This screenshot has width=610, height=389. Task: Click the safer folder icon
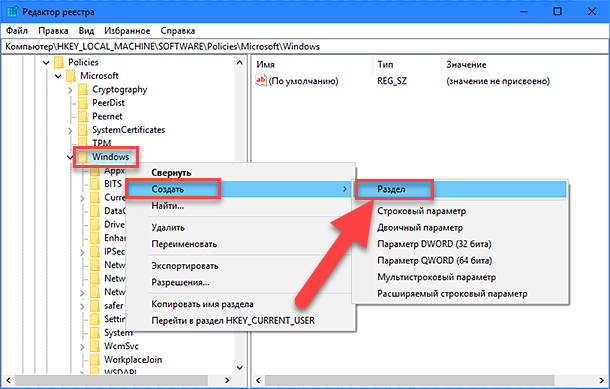coord(95,305)
